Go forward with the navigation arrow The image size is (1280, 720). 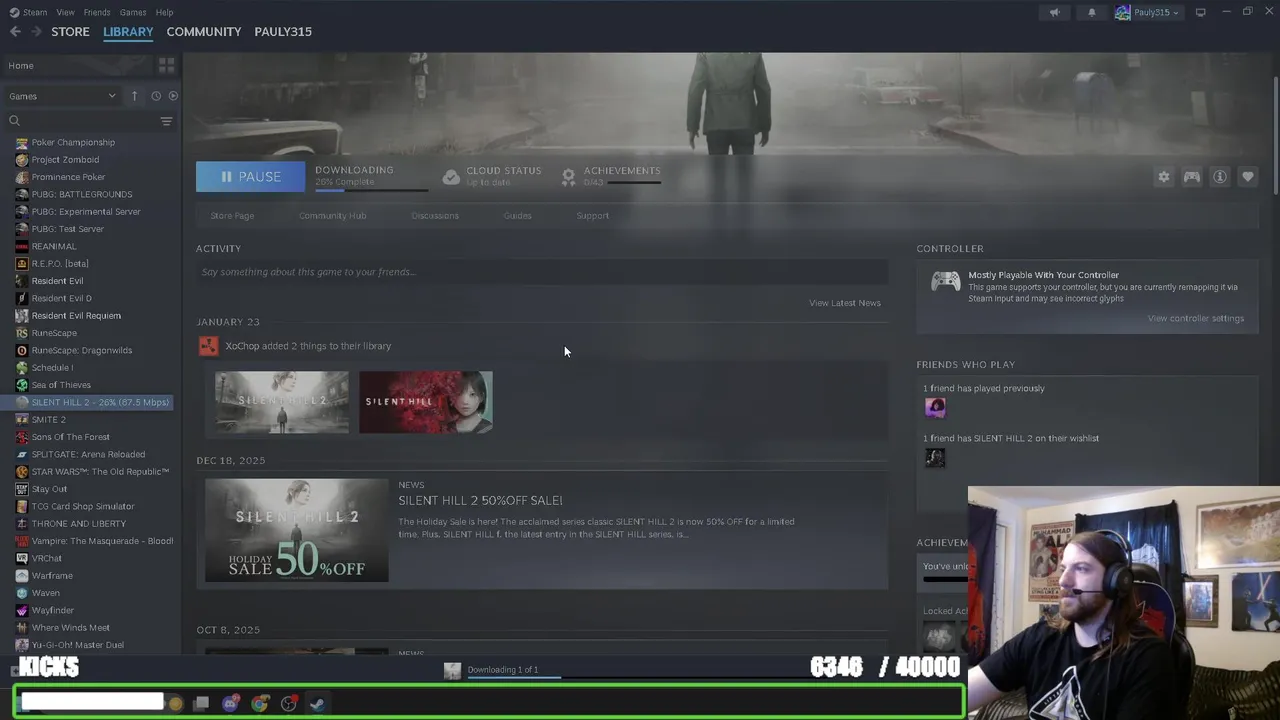click(36, 32)
